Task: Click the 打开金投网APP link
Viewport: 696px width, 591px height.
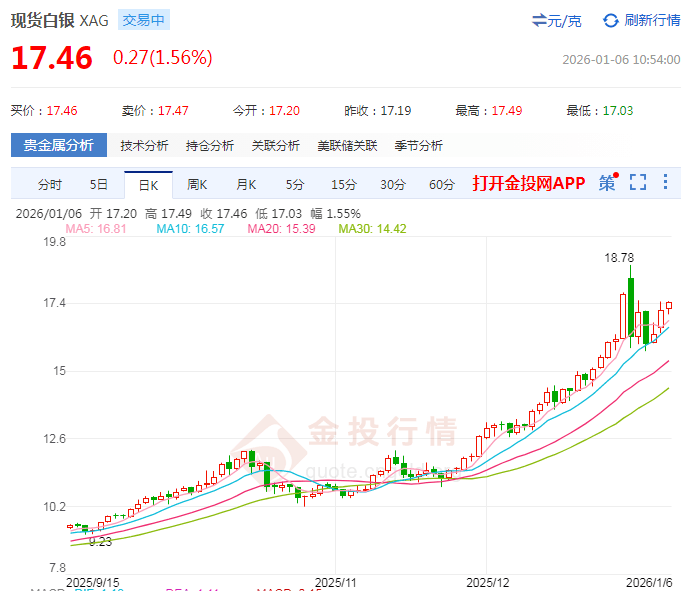Action: click(528, 183)
